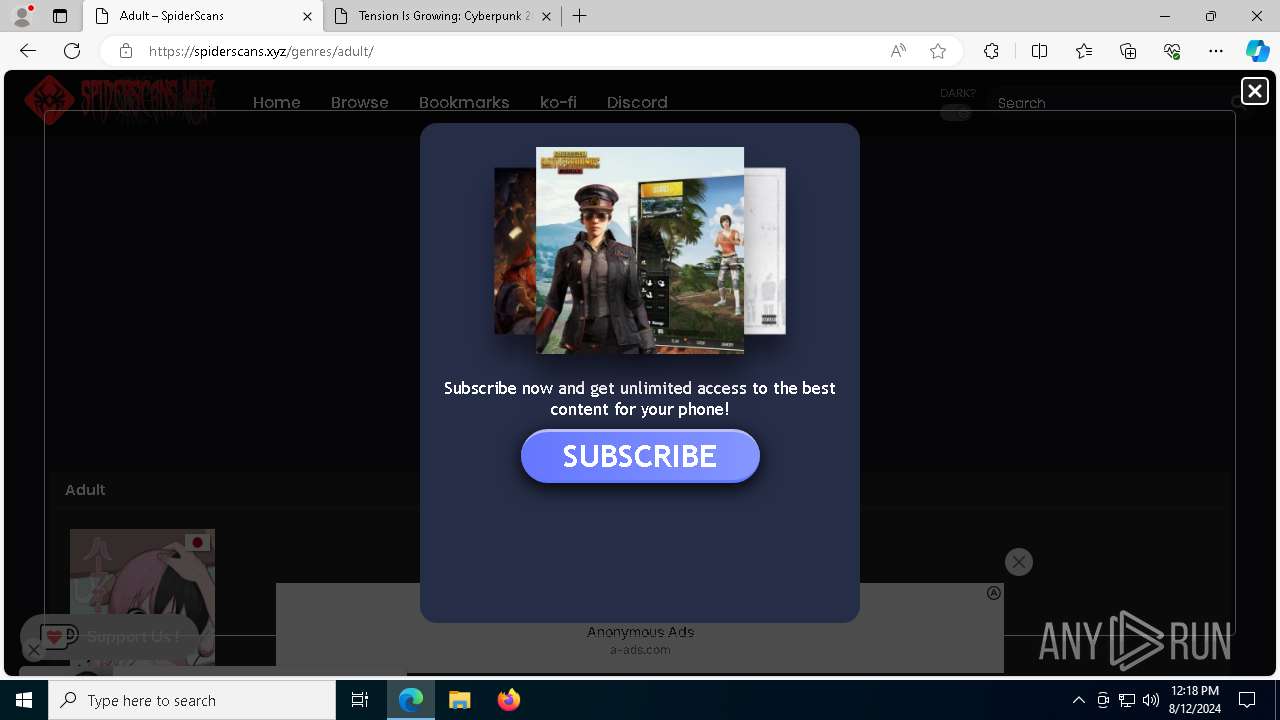1280x720 pixels.
Task: Dismiss the bottom banner ad circle X
Action: tap(1018, 562)
